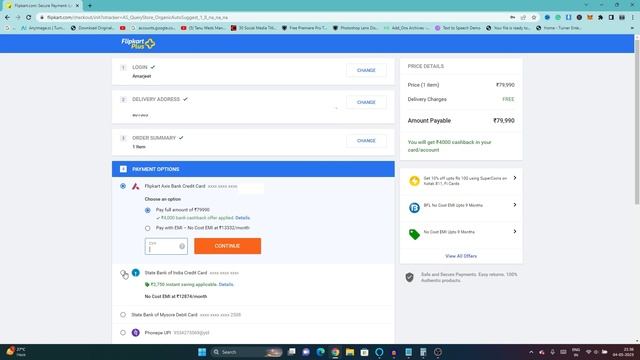The width and height of the screenshot is (640, 360).
Task: Click the address bar URL
Action: tap(137, 18)
